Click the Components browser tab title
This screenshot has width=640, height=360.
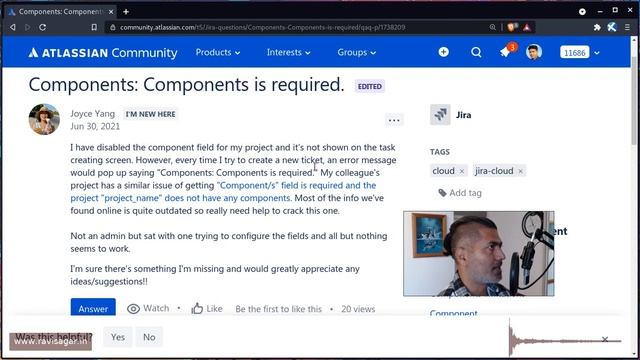tap(60, 12)
